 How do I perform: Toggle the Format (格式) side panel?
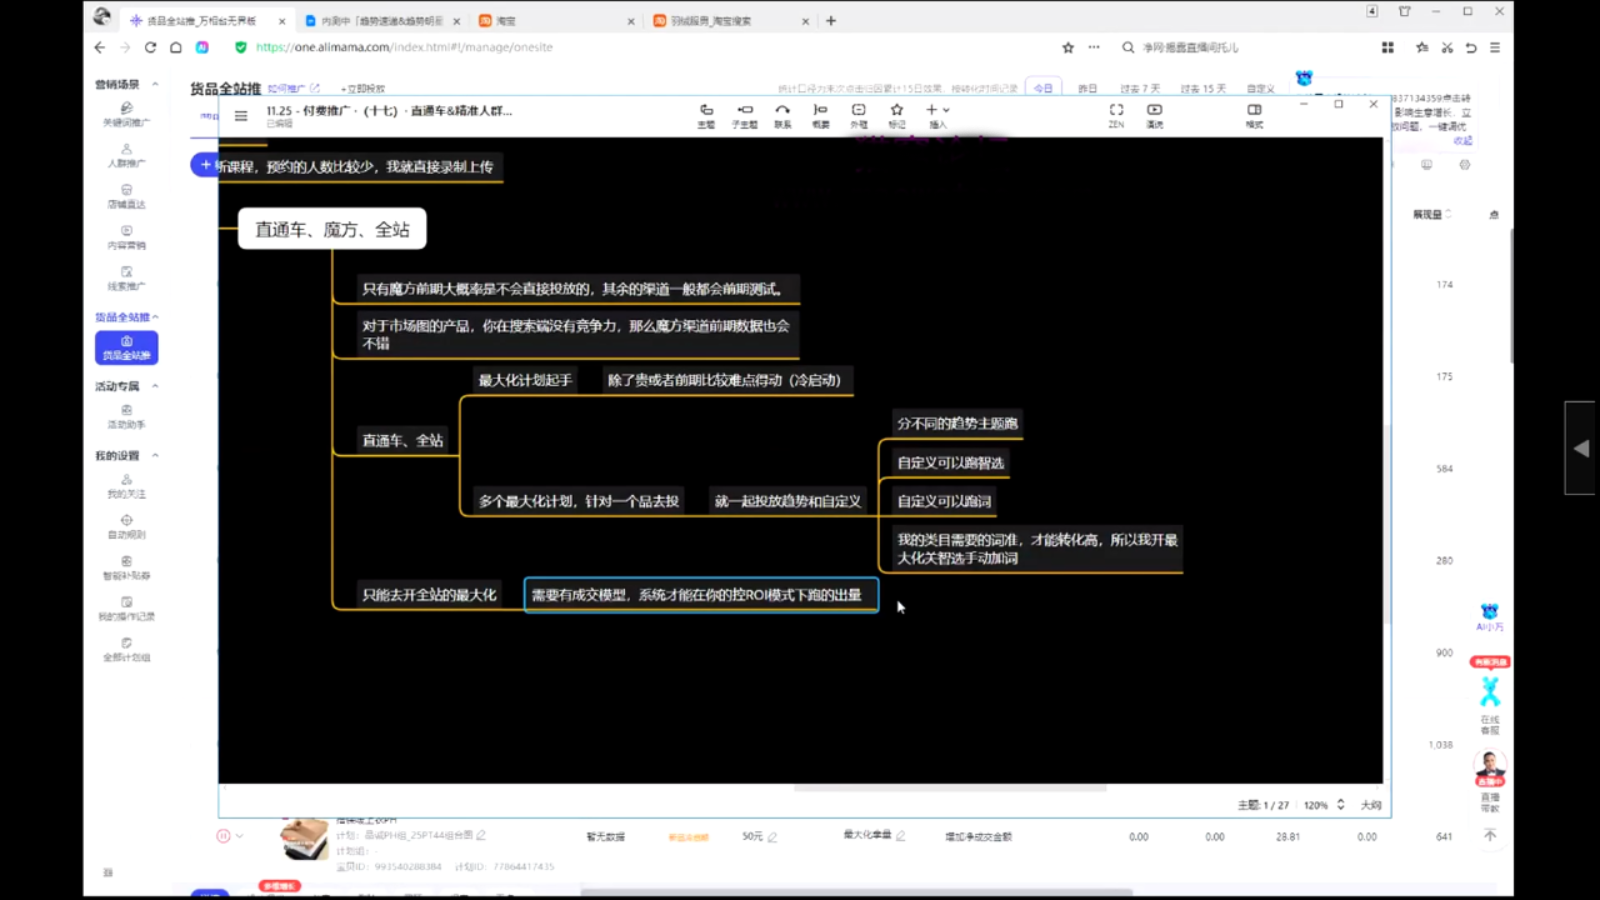(1254, 114)
